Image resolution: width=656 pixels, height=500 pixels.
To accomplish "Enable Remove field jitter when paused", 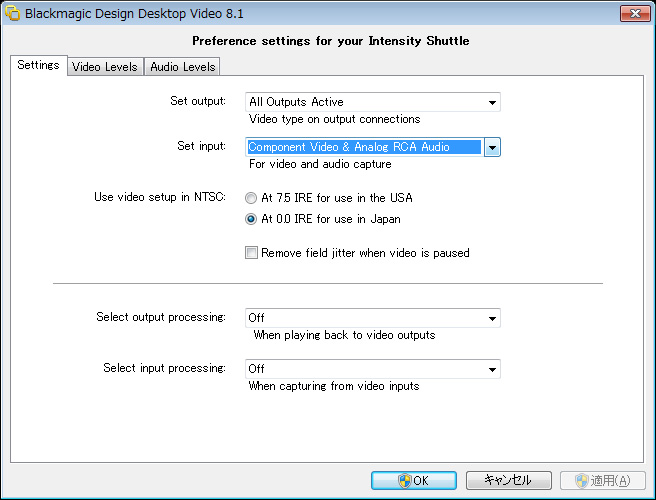I will [252, 253].
